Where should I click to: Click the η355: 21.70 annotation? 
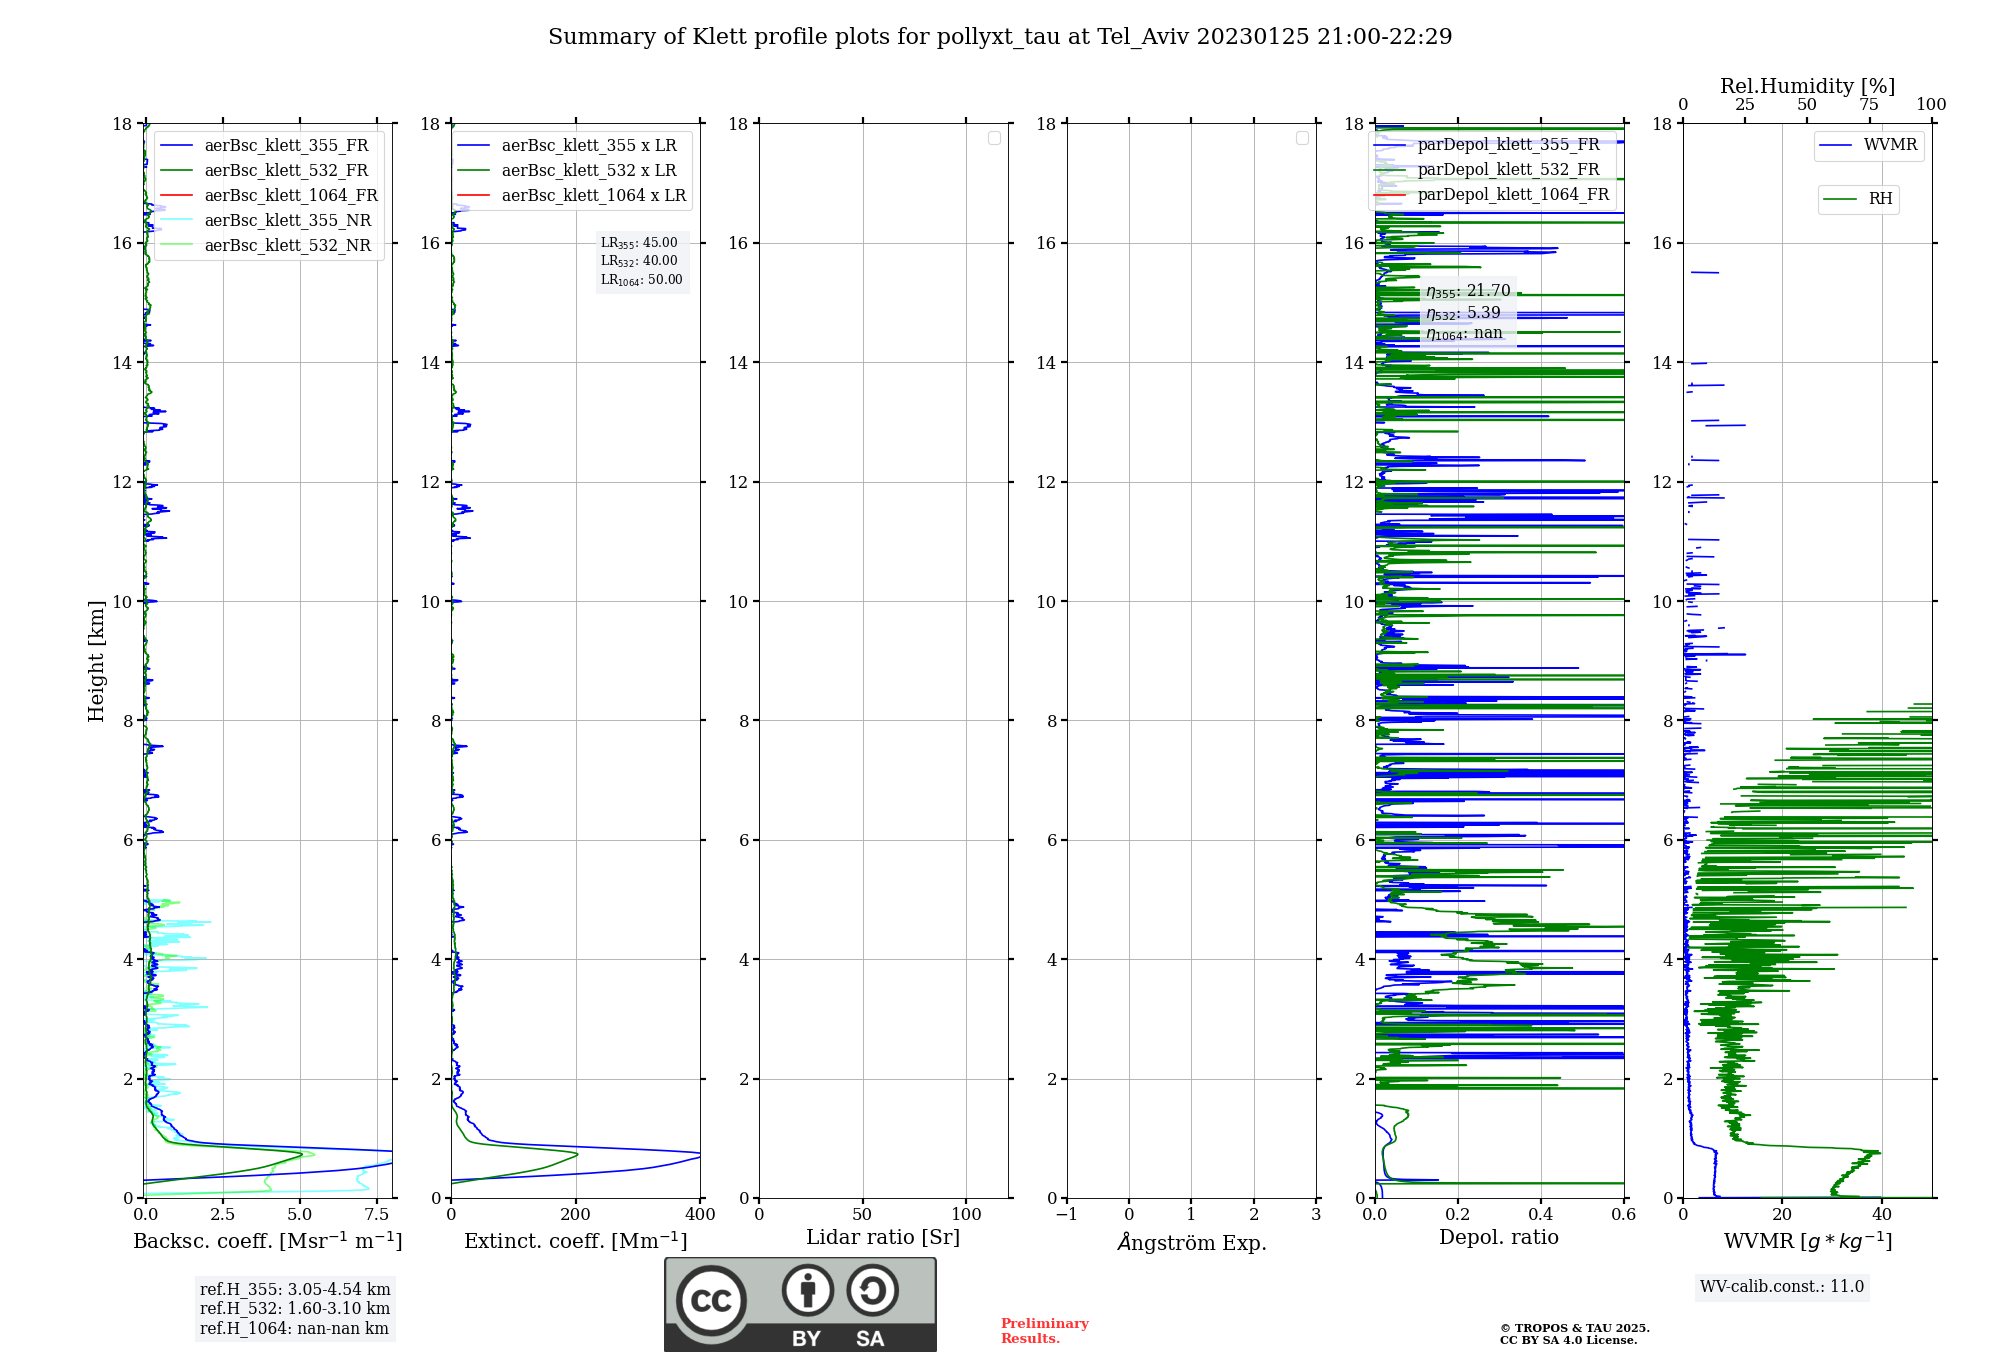click(1468, 291)
